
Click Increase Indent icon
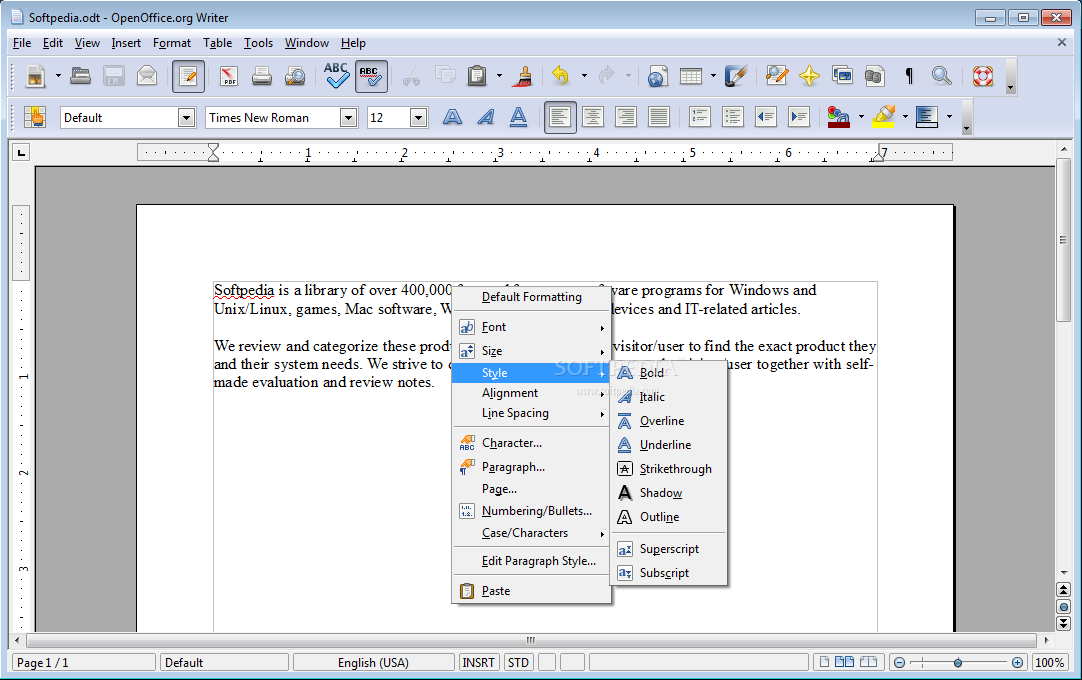pos(799,117)
